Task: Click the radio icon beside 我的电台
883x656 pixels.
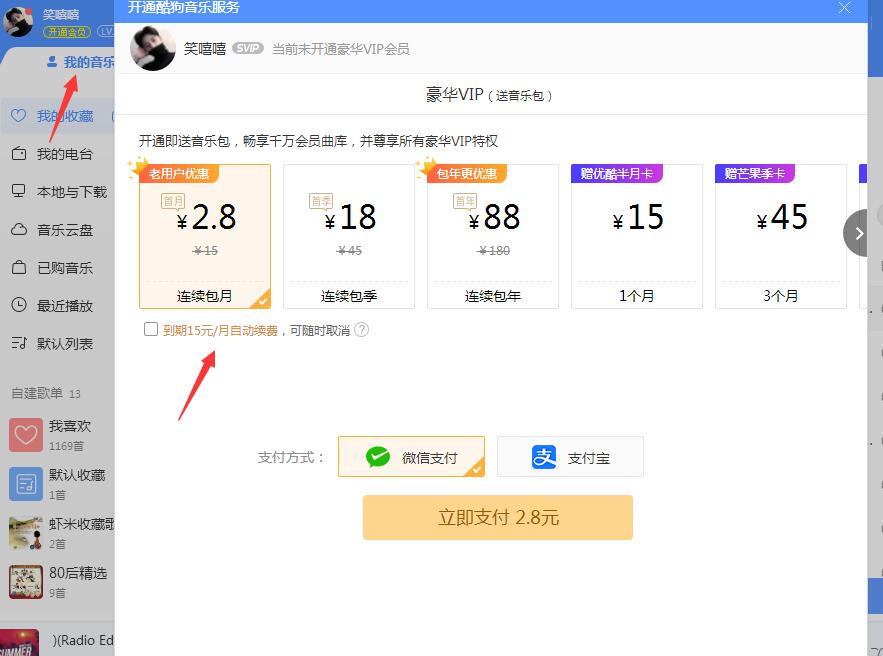Action: 19,153
